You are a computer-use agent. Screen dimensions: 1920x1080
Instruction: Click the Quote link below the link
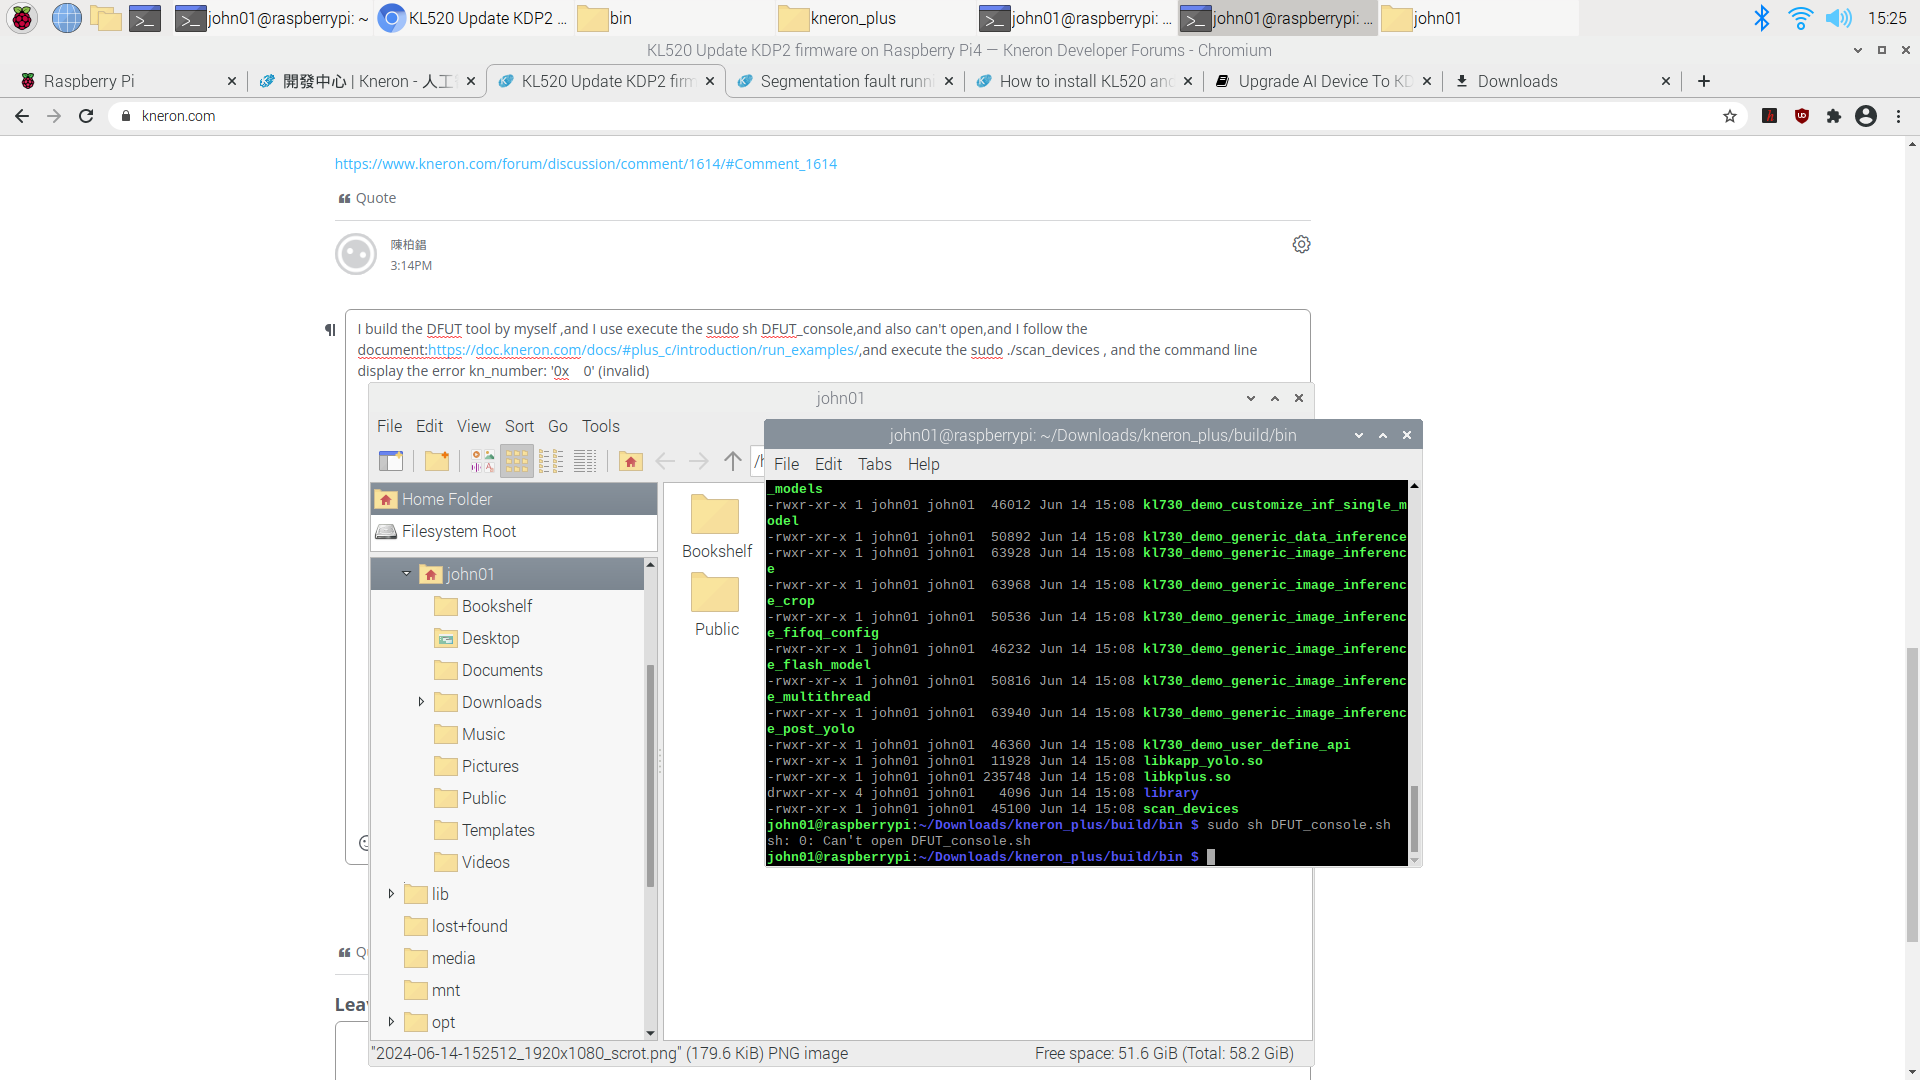(367, 198)
